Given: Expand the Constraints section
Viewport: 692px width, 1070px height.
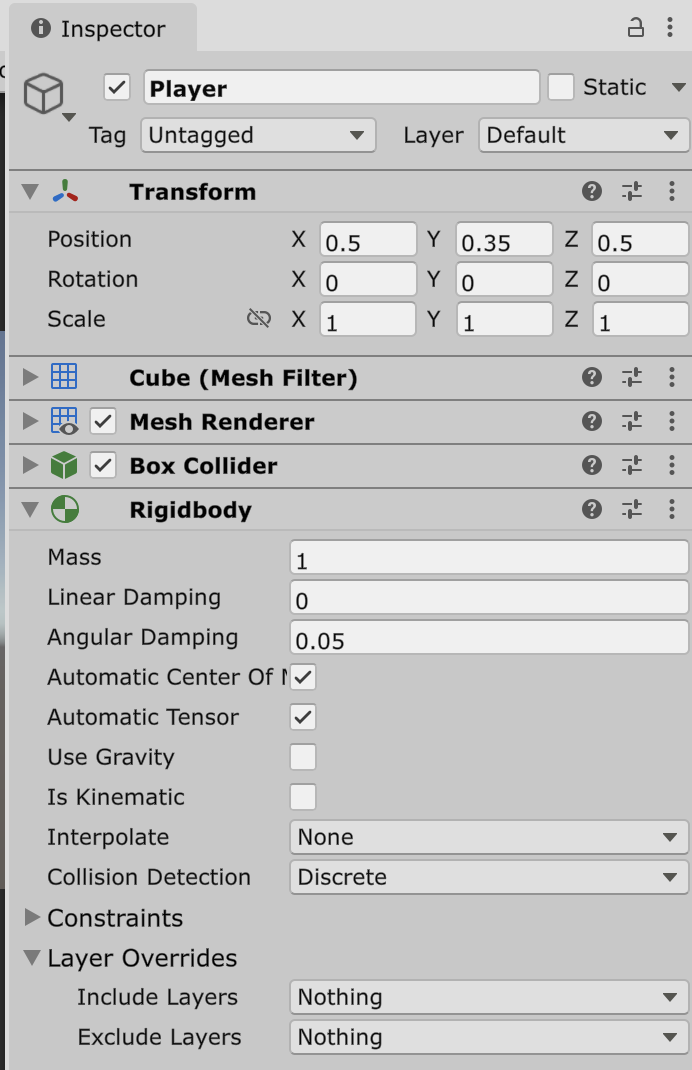Looking at the screenshot, I should pos(32,918).
